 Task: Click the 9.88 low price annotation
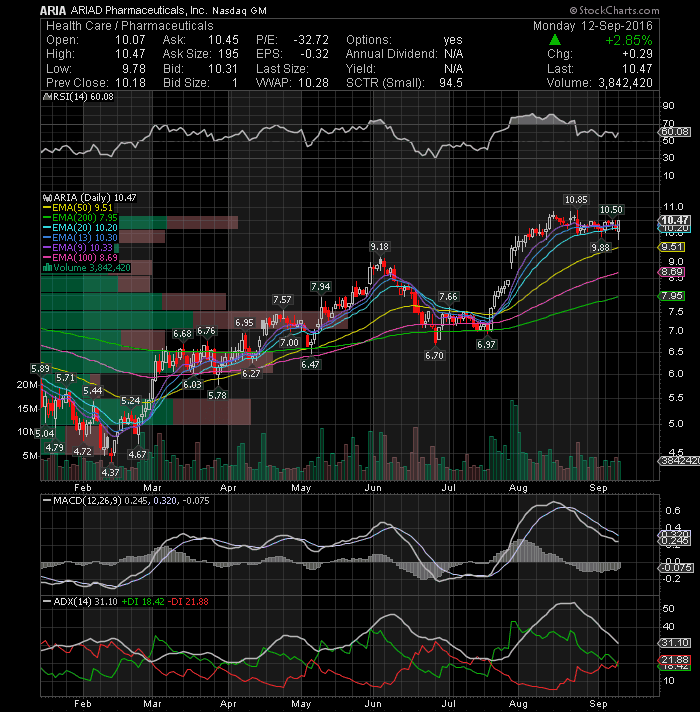click(x=600, y=247)
